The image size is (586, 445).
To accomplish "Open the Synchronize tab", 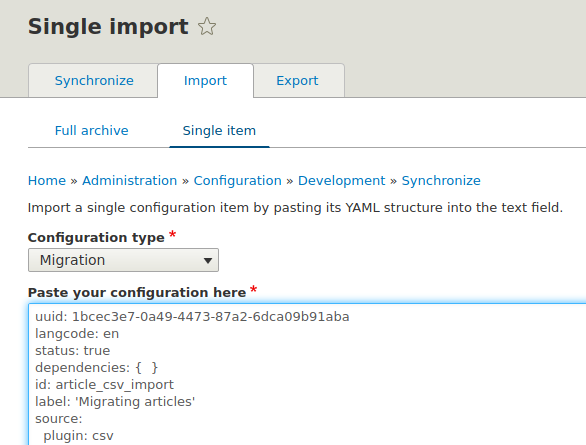I will (93, 81).
